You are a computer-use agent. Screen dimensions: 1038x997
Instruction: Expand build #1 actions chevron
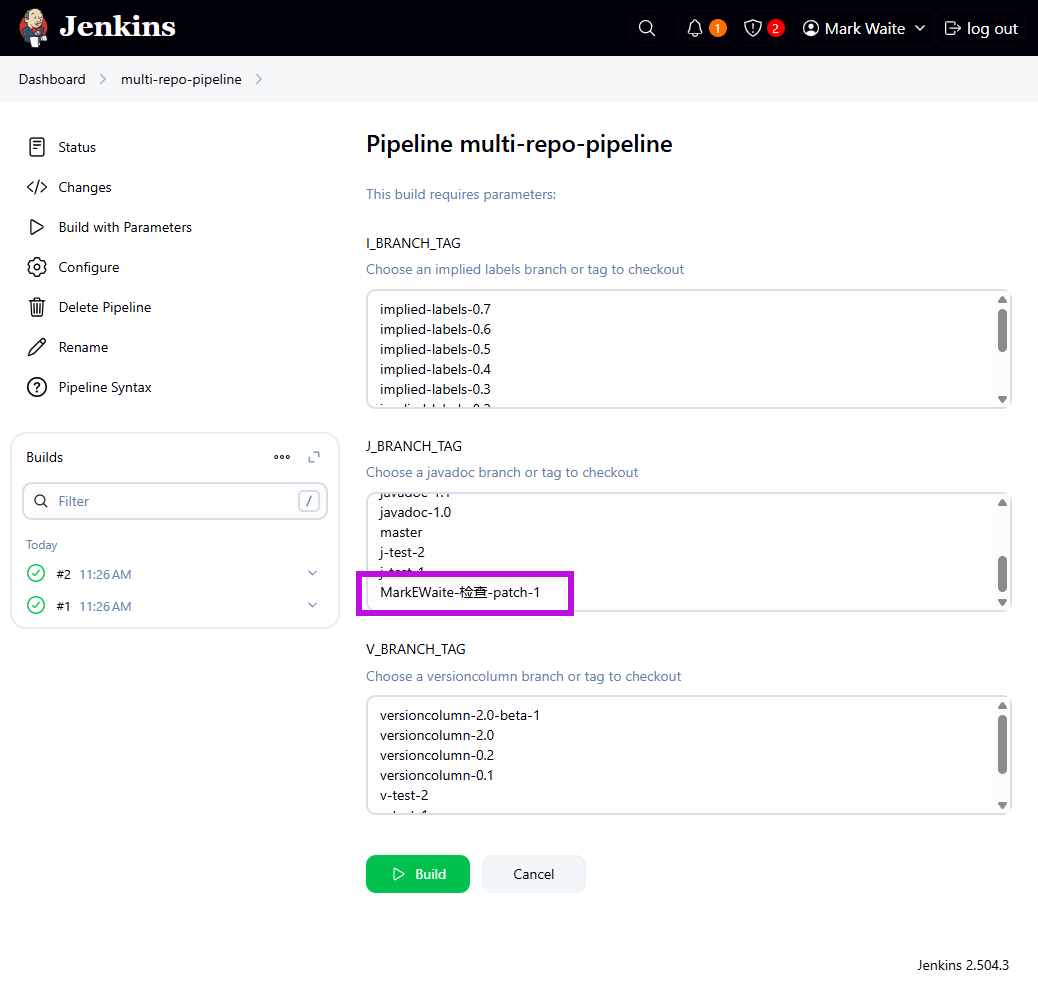[312, 605]
